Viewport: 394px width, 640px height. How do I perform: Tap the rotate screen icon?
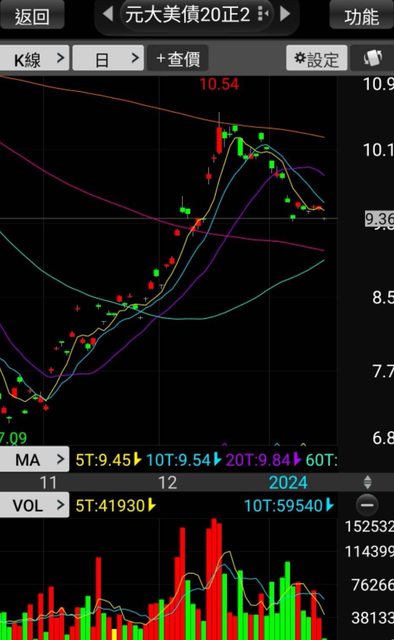[372, 58]
